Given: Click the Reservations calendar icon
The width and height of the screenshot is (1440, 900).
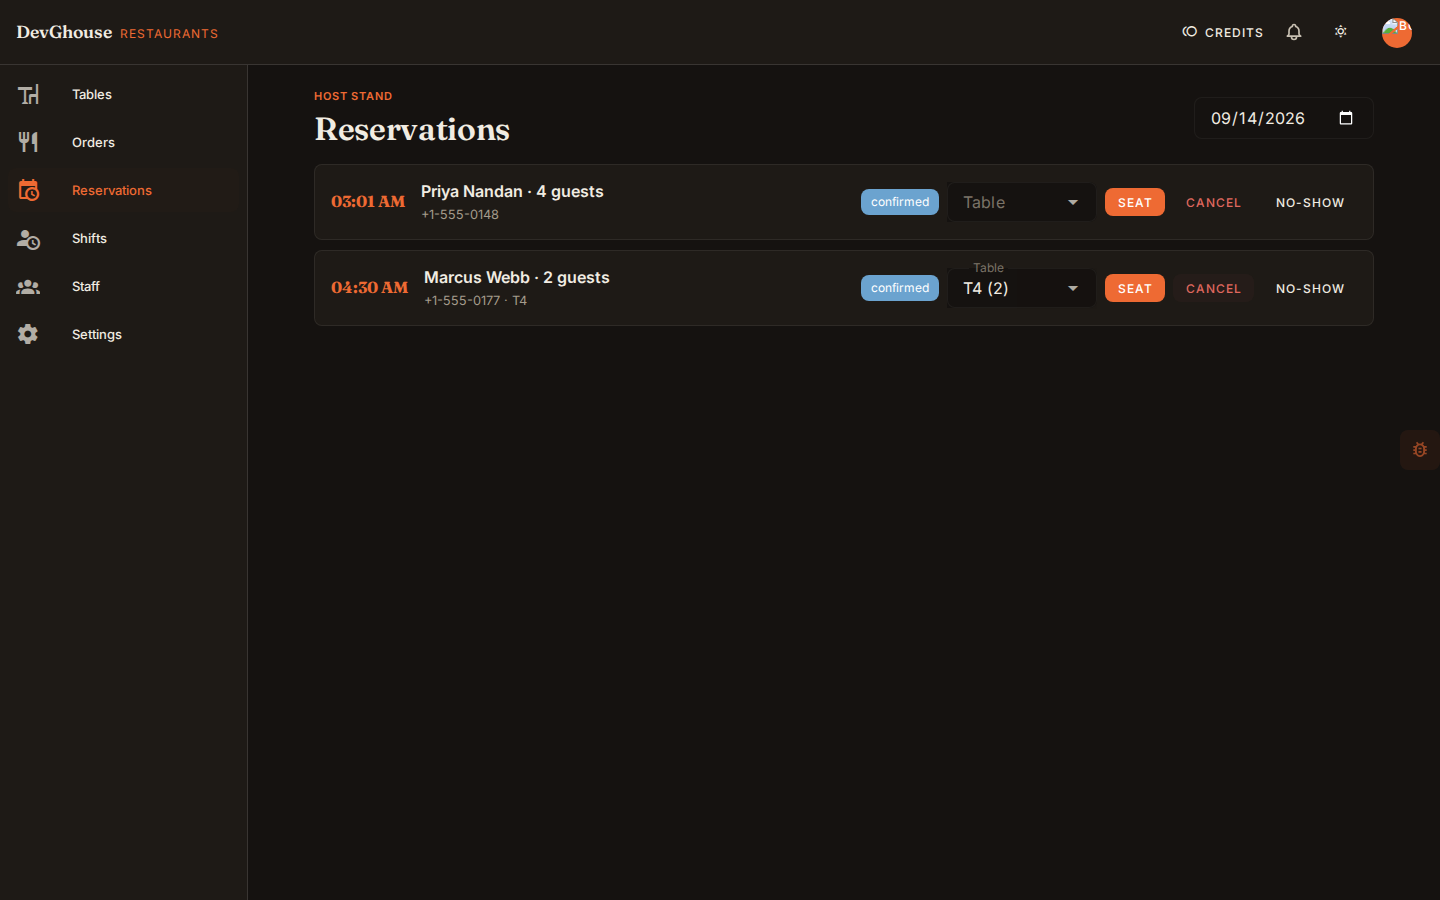Looking at the screenshot, I should click(x=28, y=190).
